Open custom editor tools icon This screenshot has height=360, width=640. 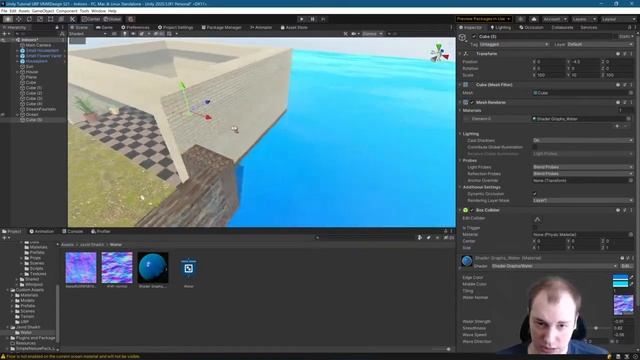tap(72, 19)
